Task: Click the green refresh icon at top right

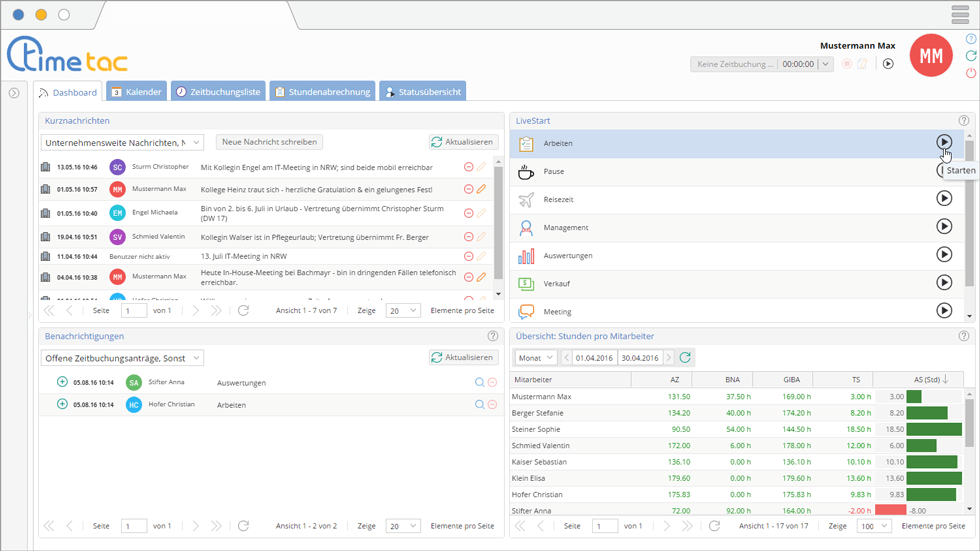Action: [971, 56]
